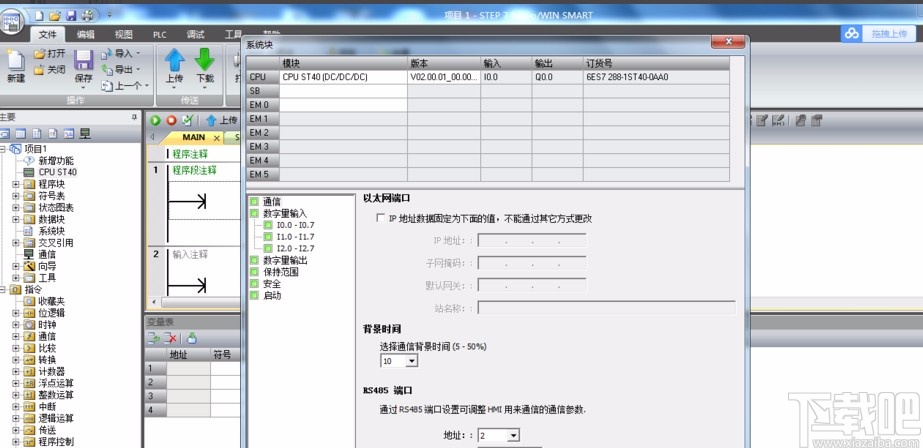Select the MAIN program tab
Image resolution: width=923 pixels, height=448 pixels.
click(x=194, y=137)
